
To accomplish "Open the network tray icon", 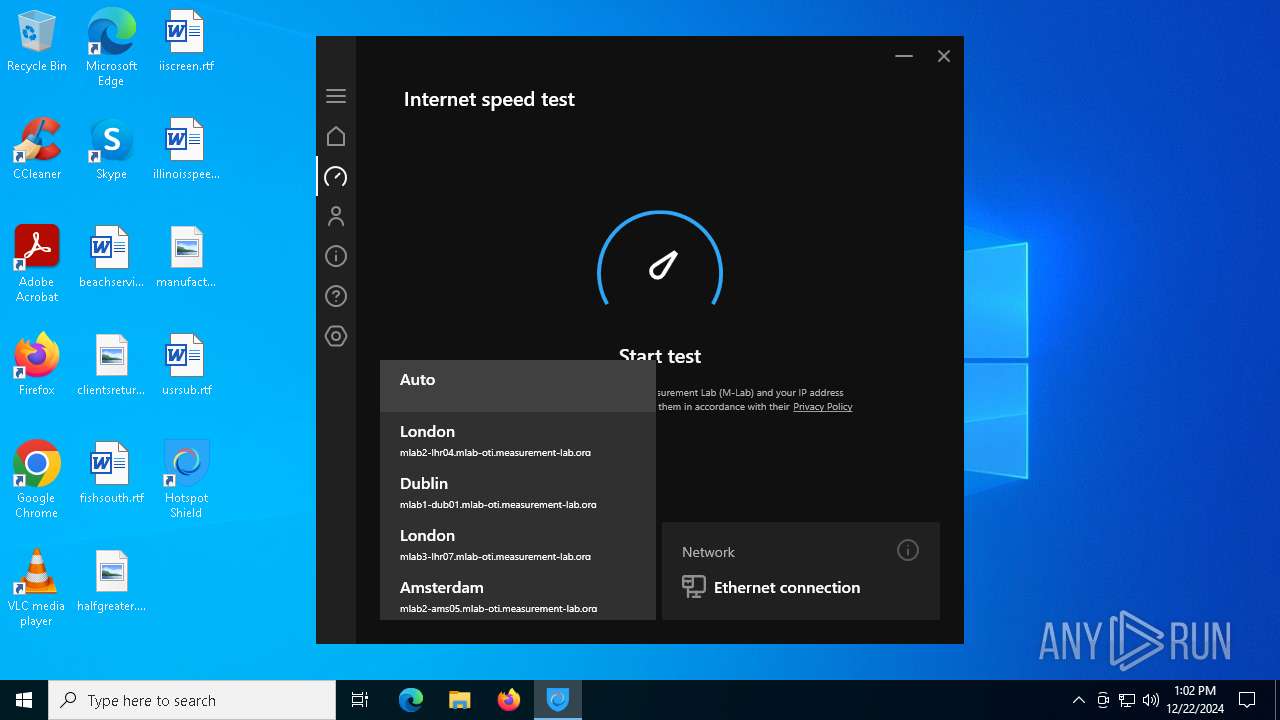I will tap(1127, 700).
